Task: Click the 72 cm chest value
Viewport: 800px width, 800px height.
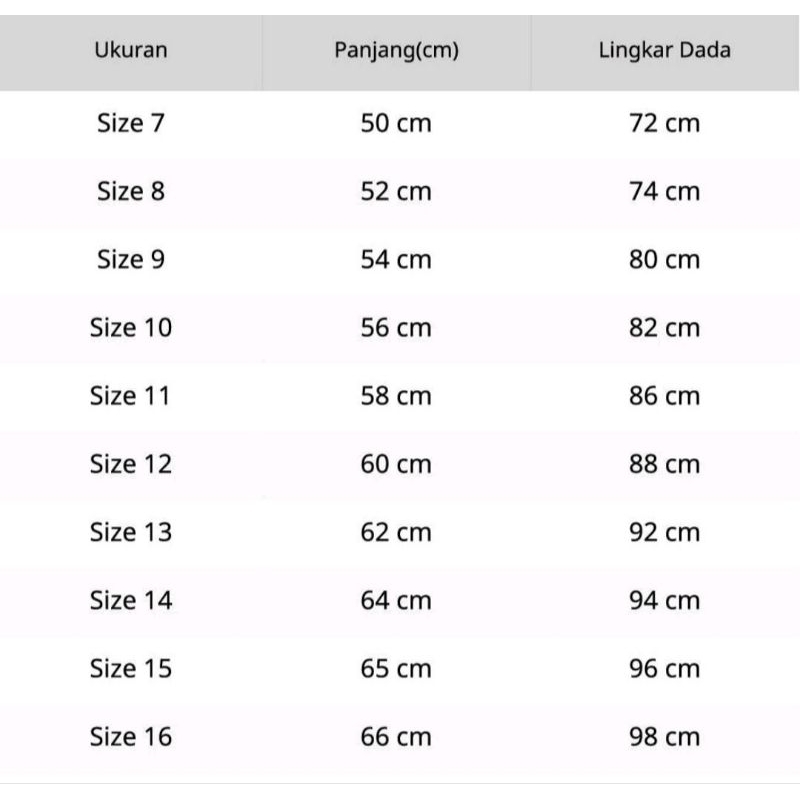Action: pos(664,124)
